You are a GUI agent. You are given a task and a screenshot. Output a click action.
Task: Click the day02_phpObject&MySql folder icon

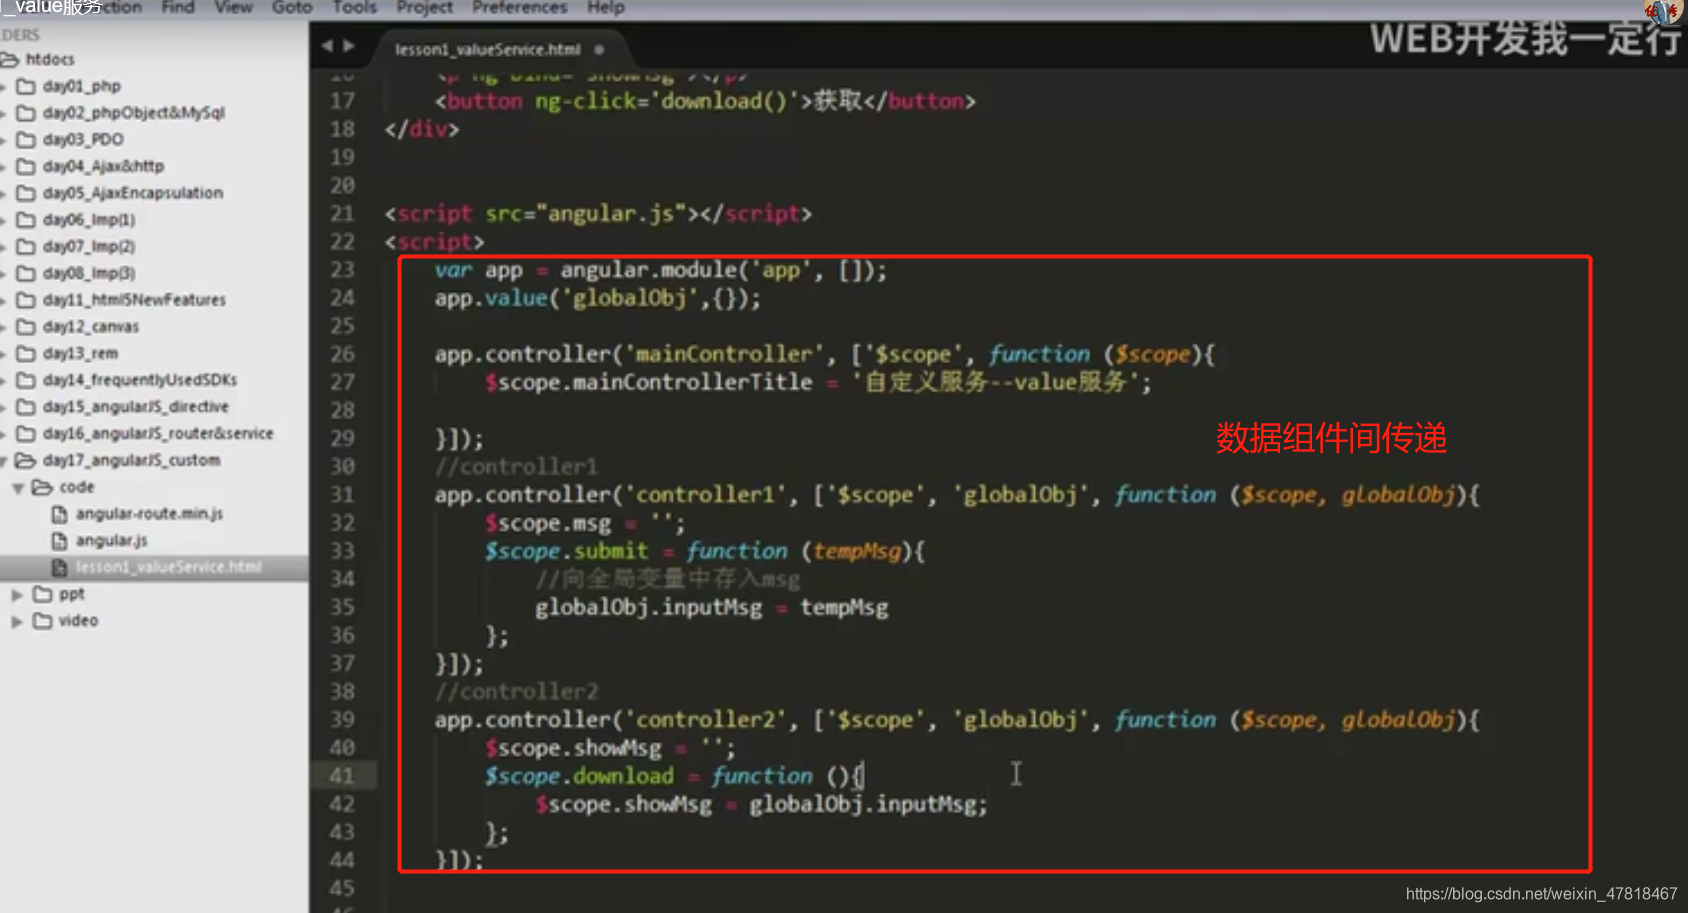[27, 113]
